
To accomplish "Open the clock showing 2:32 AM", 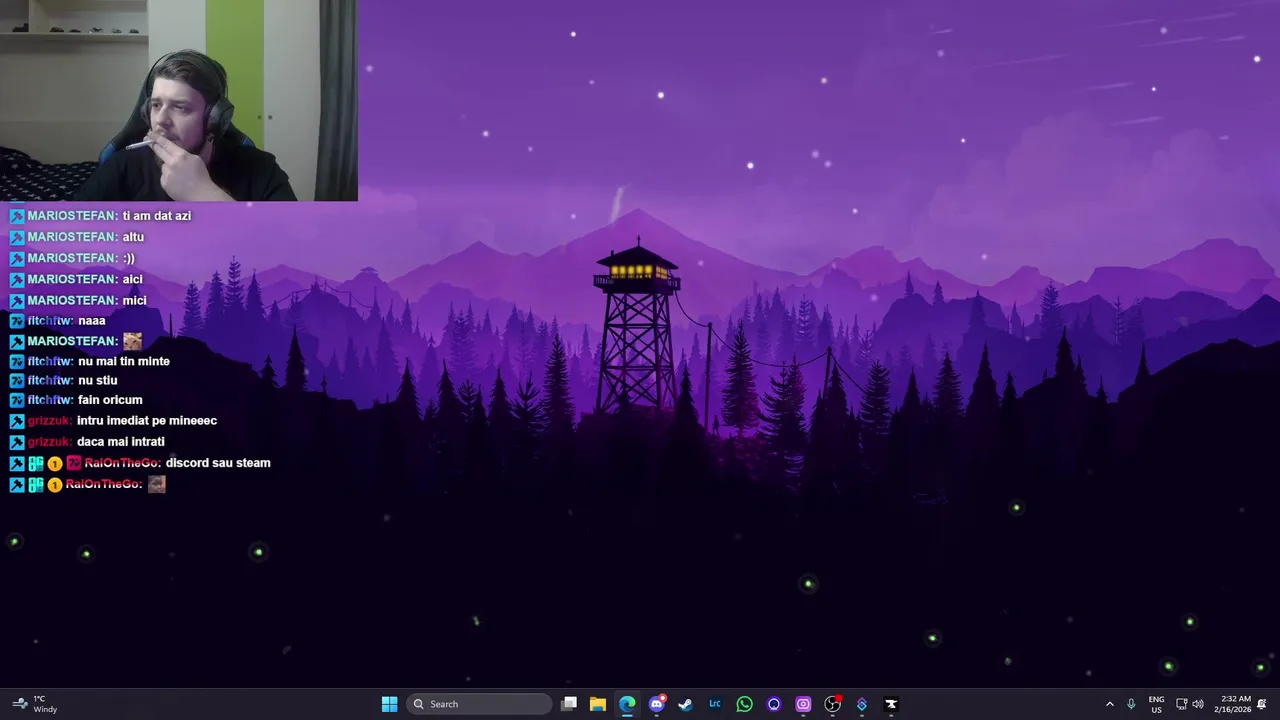I will pyautogui.click(x=1232, y=704).
